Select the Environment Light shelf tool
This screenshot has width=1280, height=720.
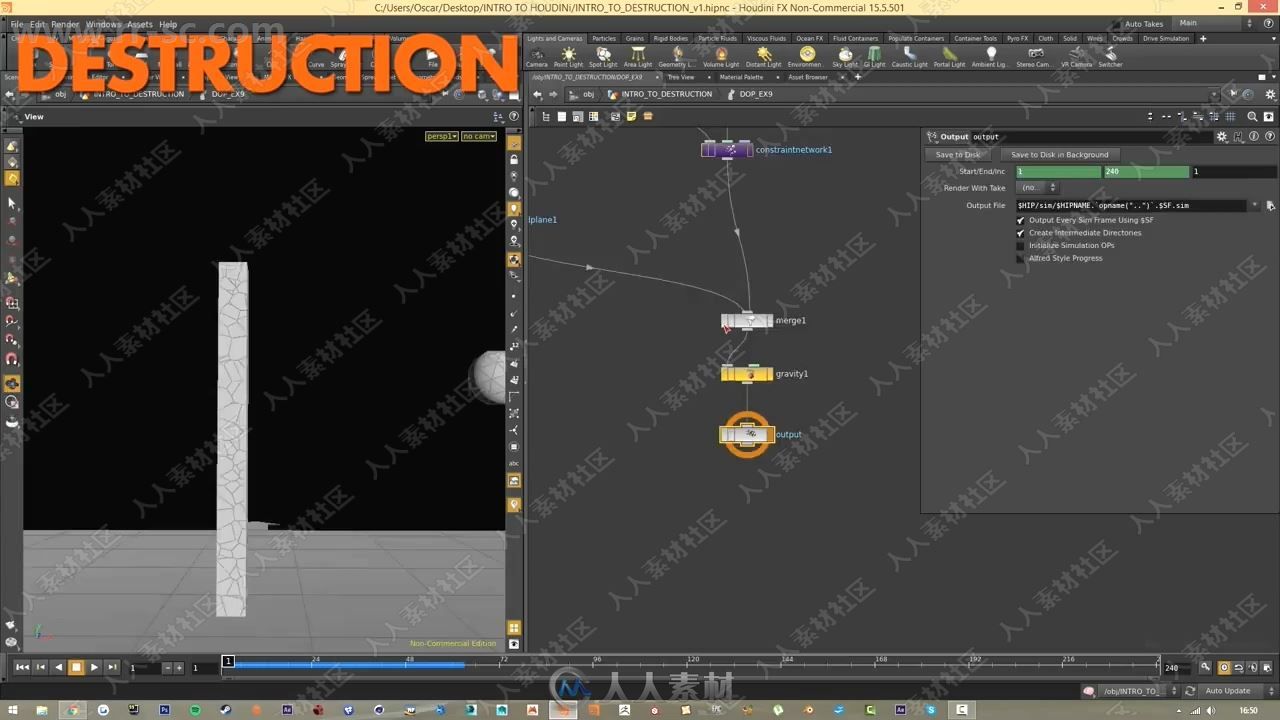(805, 57)
